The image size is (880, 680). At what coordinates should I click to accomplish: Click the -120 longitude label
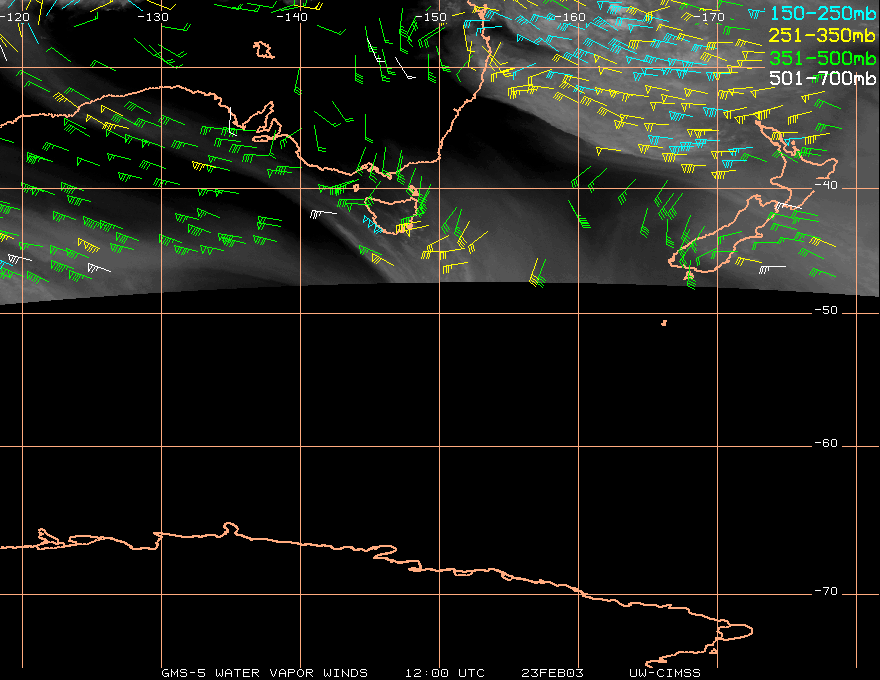[15, 17]
